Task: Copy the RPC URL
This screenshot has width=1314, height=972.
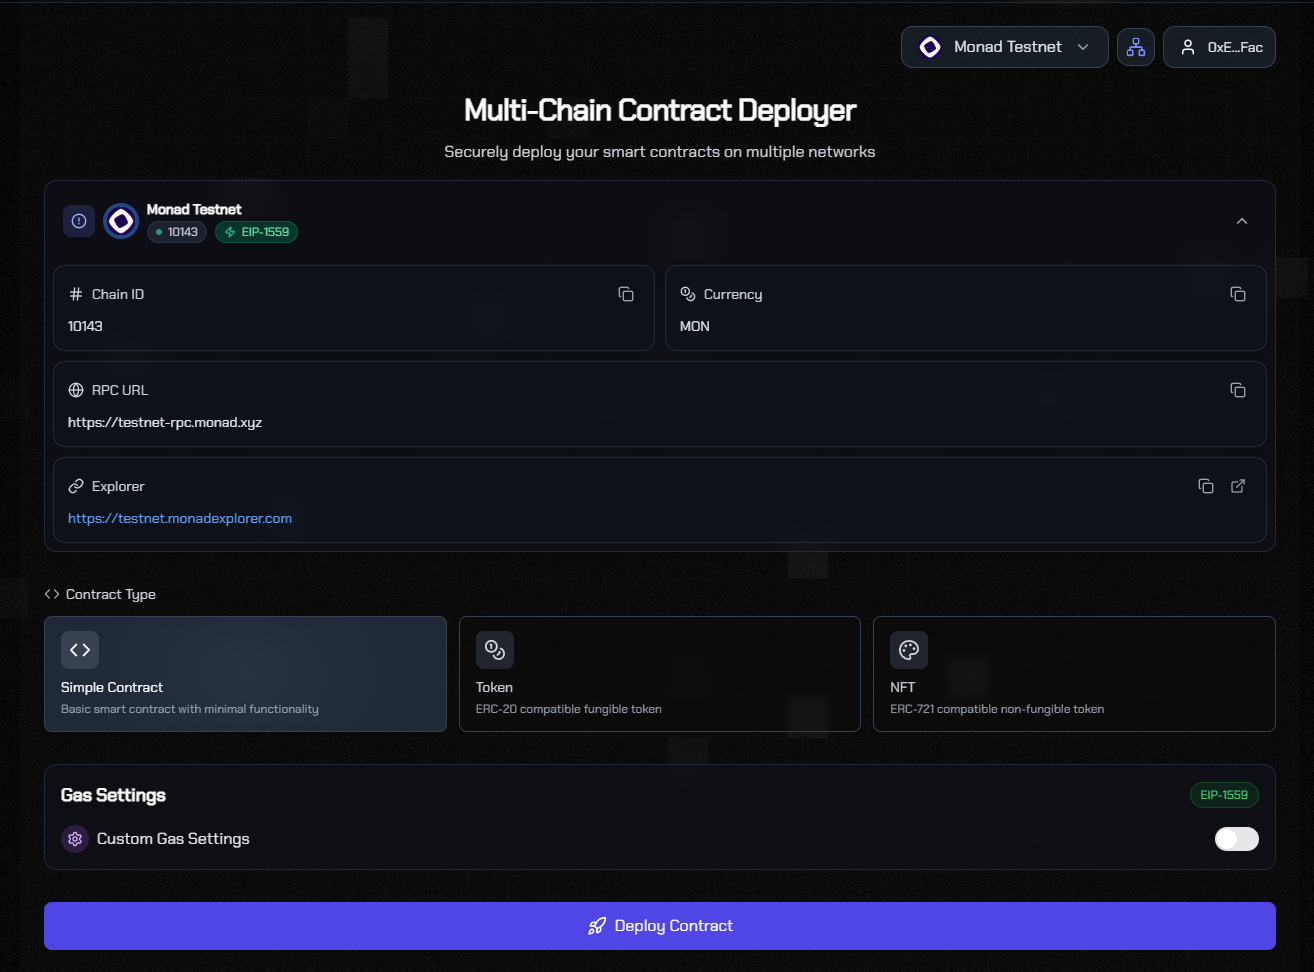Action: click(1238, 390)
